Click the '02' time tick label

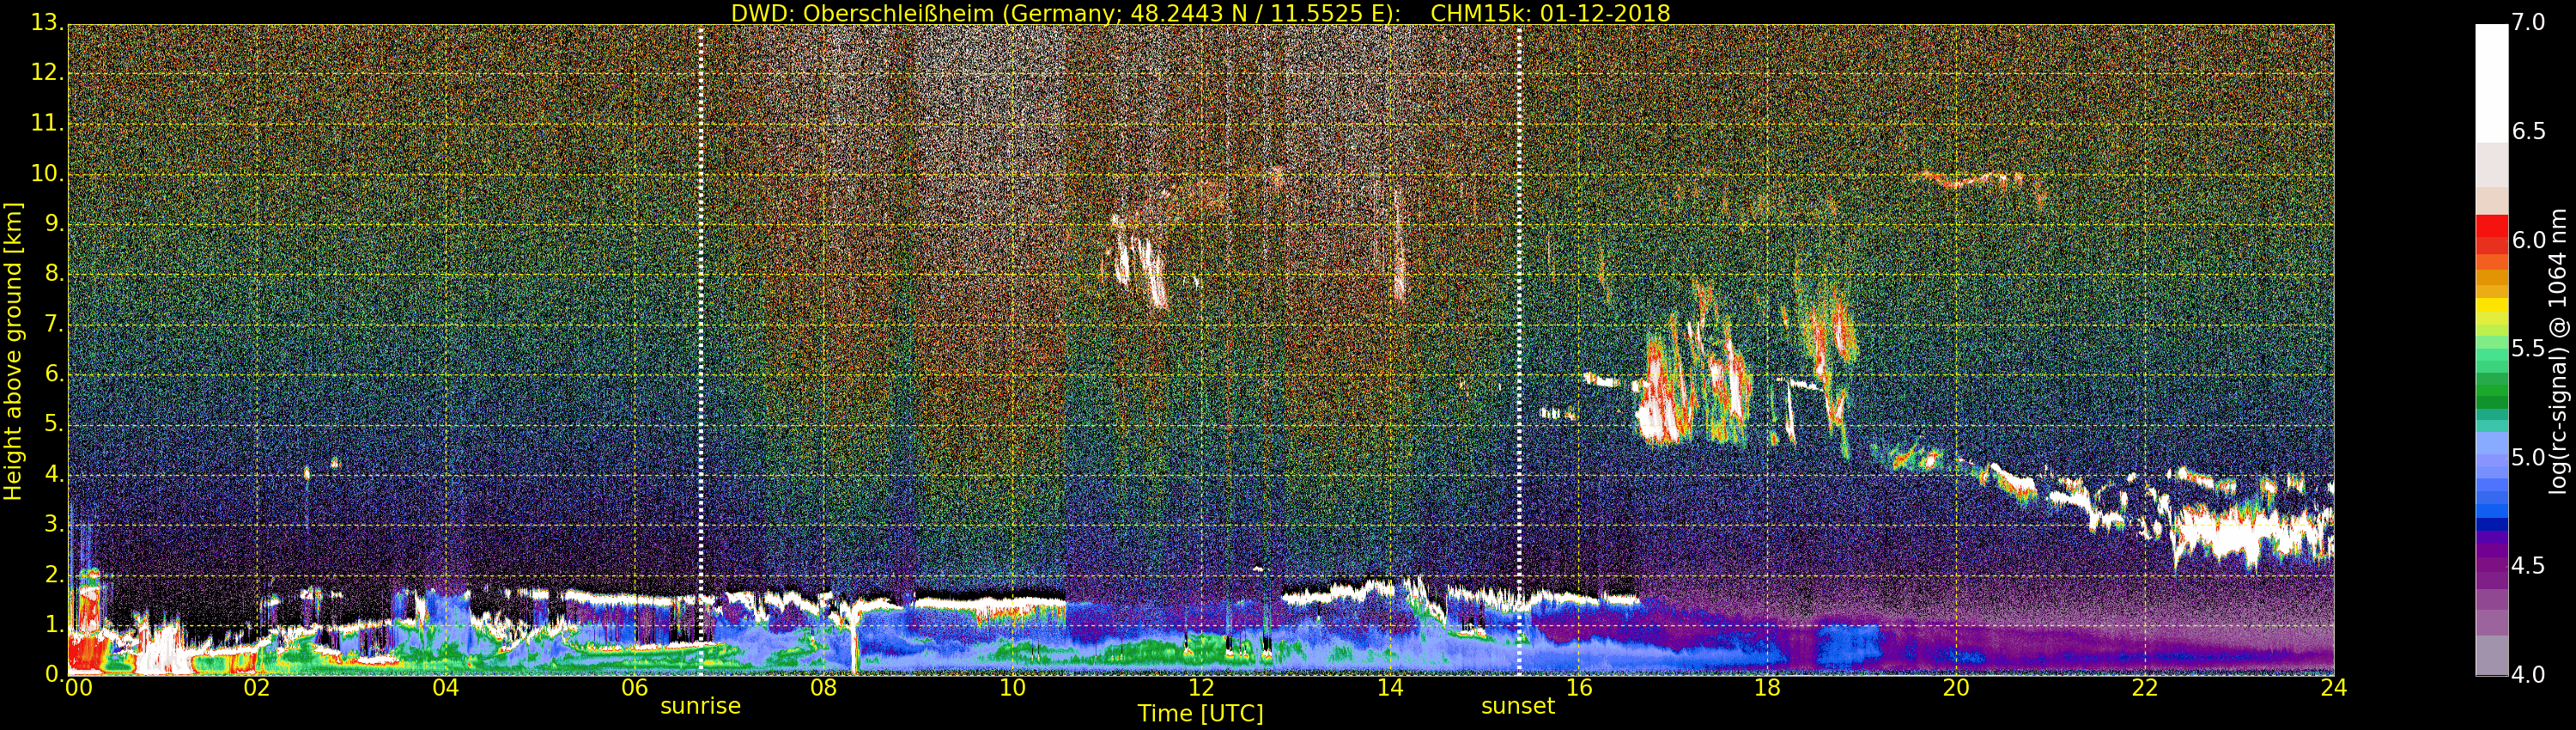[257, 688]
